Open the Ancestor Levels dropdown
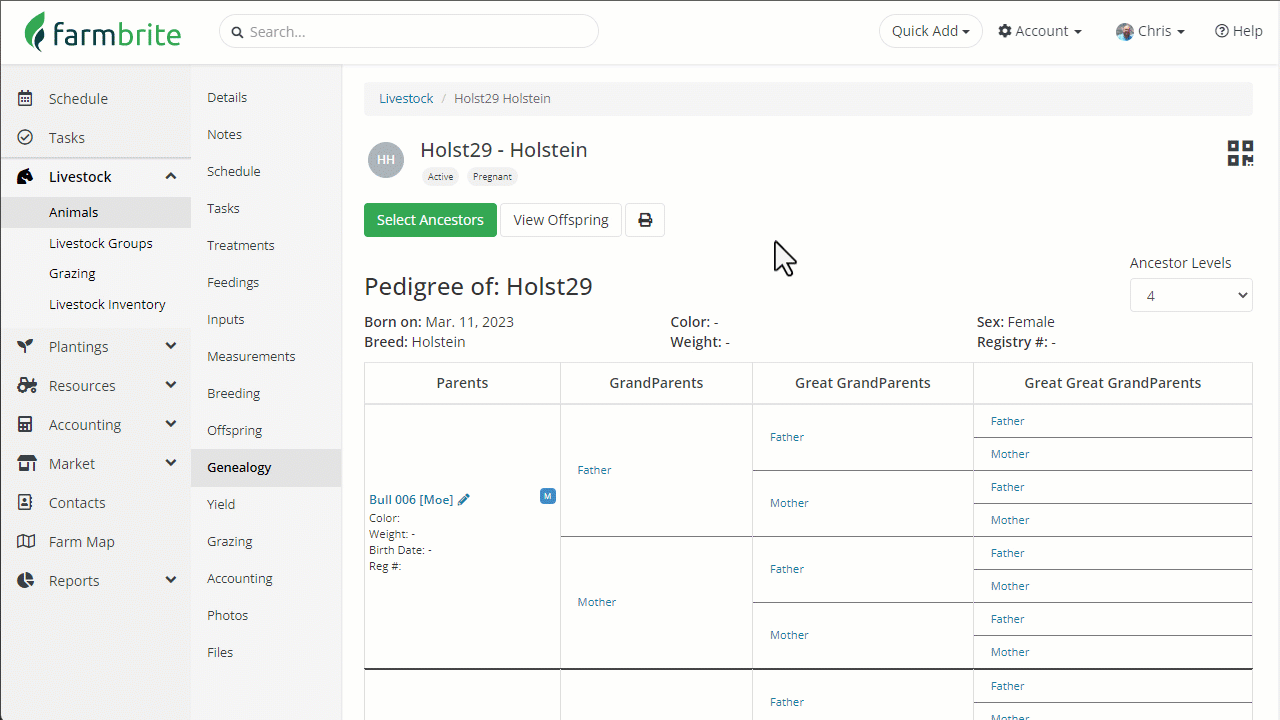The image size is (1280, 720). [x=1190, y=295]
